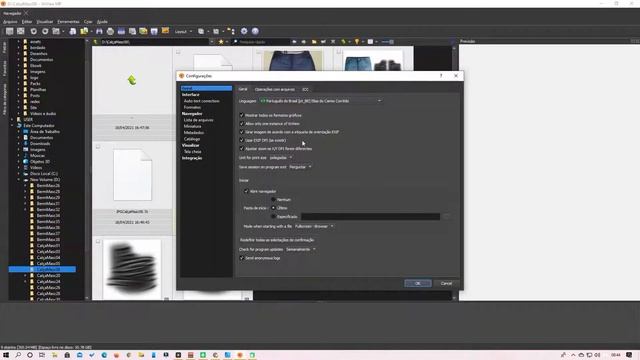640x360 pixels.
Task: Click the yellow folder icon in browser toolbar
Action: click(x=314, y=42)
